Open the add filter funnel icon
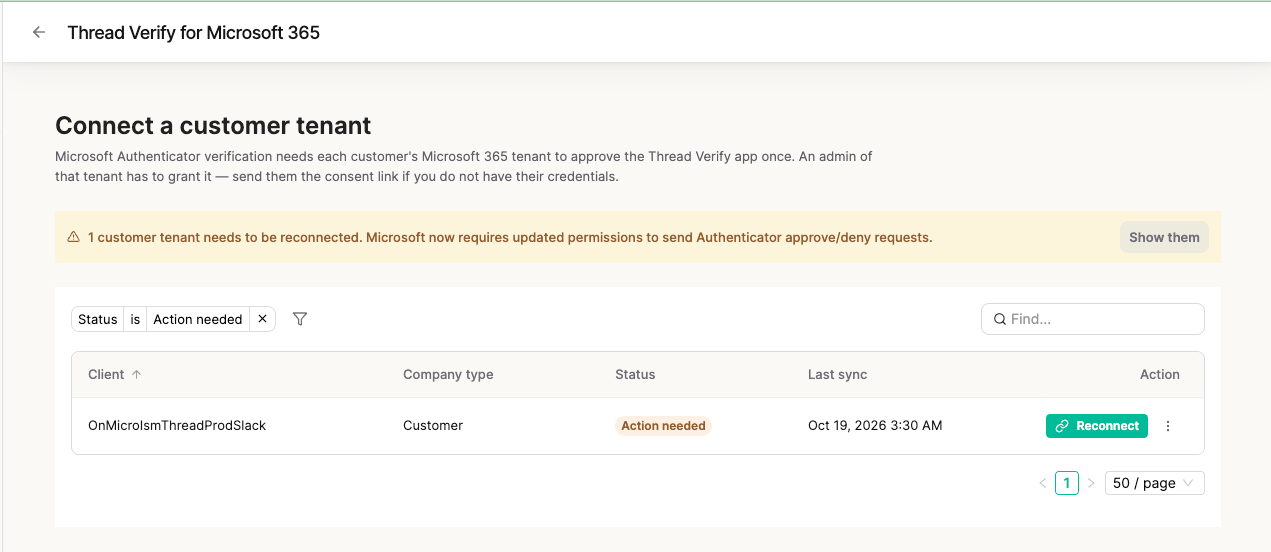Image resolution: width=1271 pixels, height=552 pixels. [300, 319]
